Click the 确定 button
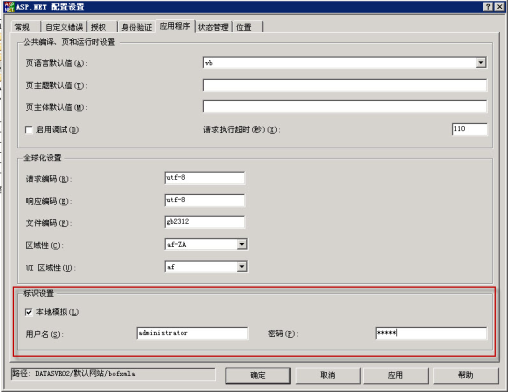Screen dimensions: 508x392 [x=258, y=376]
